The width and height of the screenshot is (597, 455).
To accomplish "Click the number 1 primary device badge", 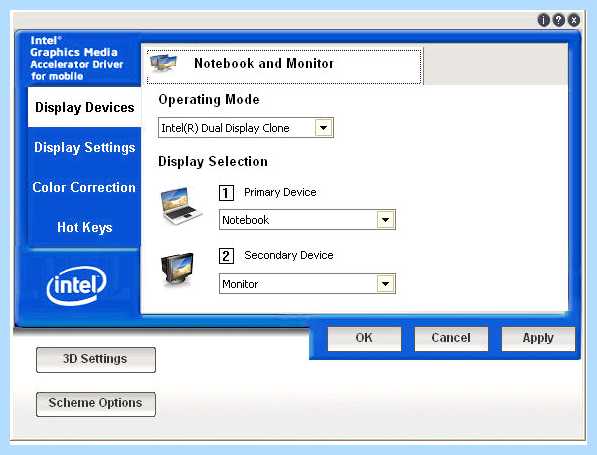I will 226,193.
